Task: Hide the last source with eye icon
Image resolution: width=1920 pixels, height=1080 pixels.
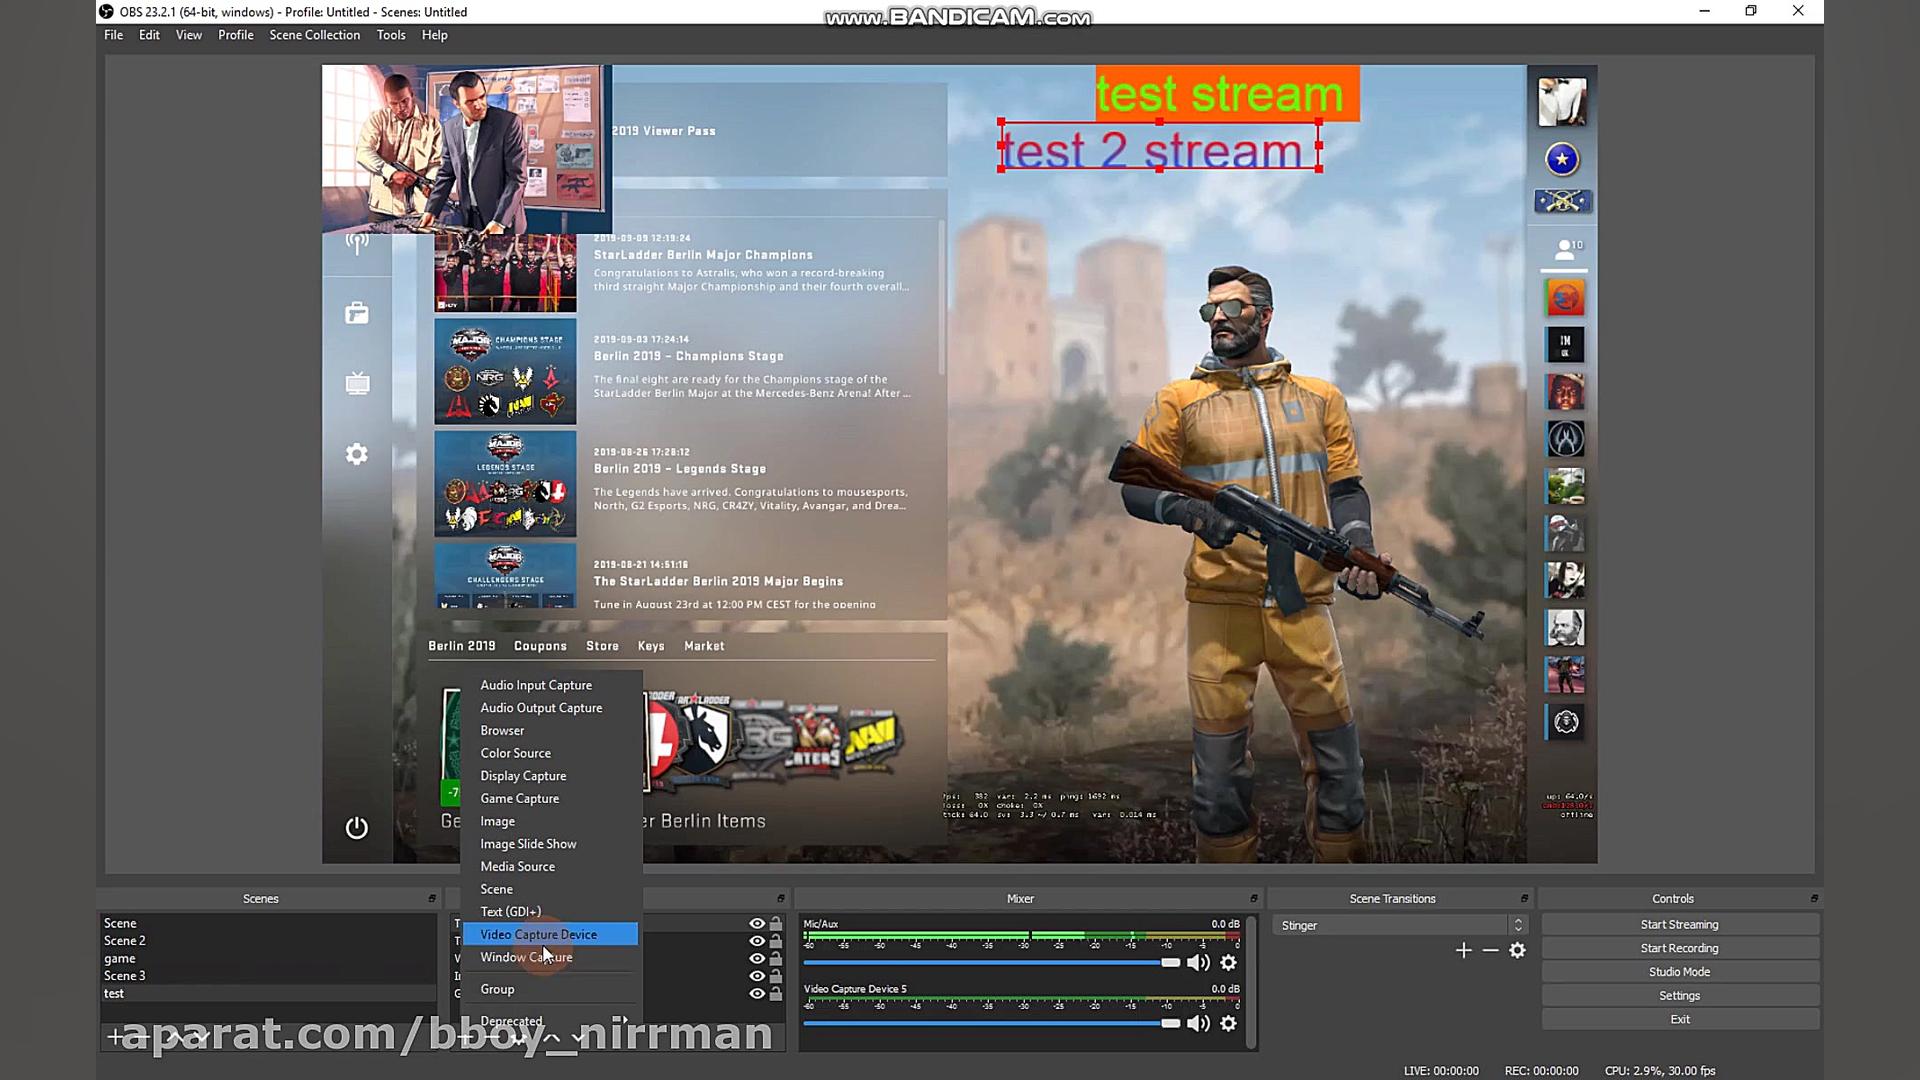Action: 757,993
